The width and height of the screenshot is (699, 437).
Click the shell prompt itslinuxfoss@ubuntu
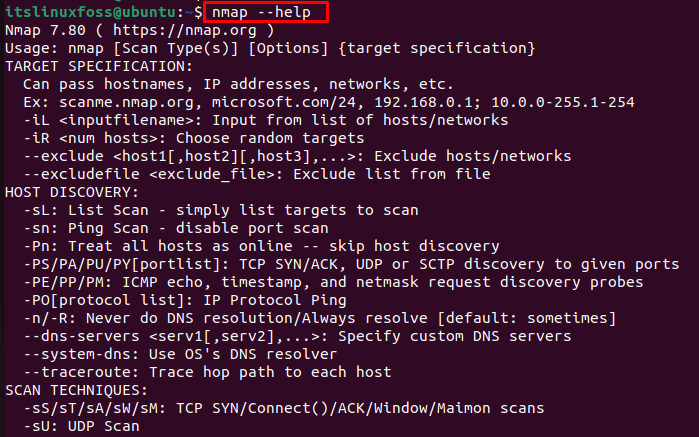coord(91,12)
